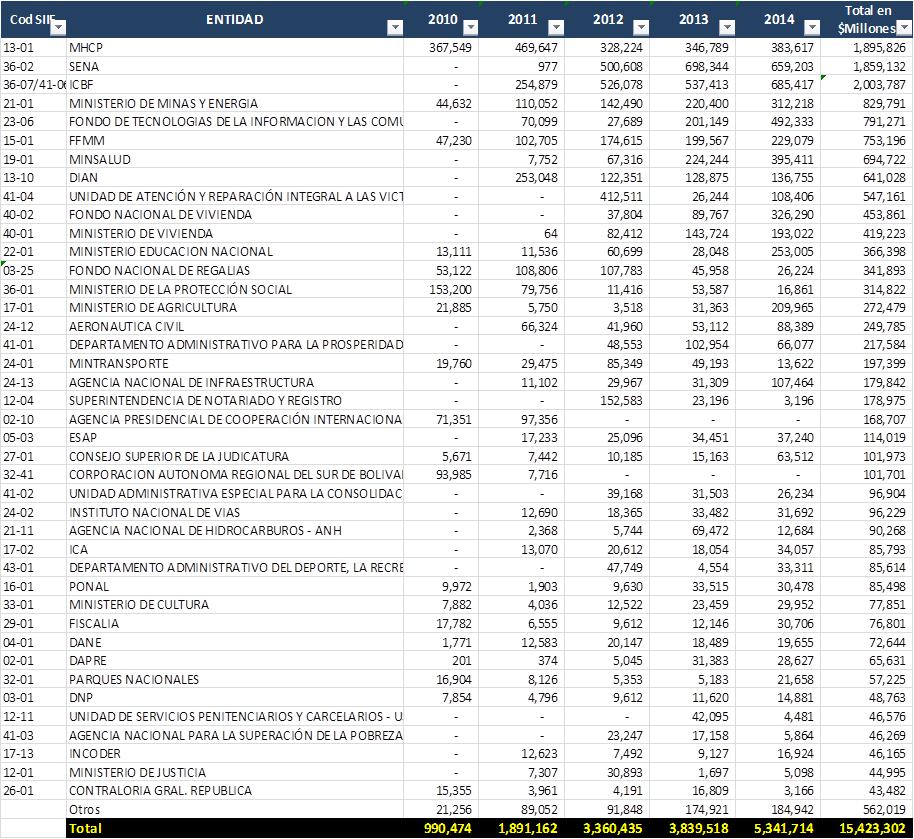Open the ENTIDAD column filter dropdown
The height and width of the screenshot is (839, 914).
[x=394, y=28]
